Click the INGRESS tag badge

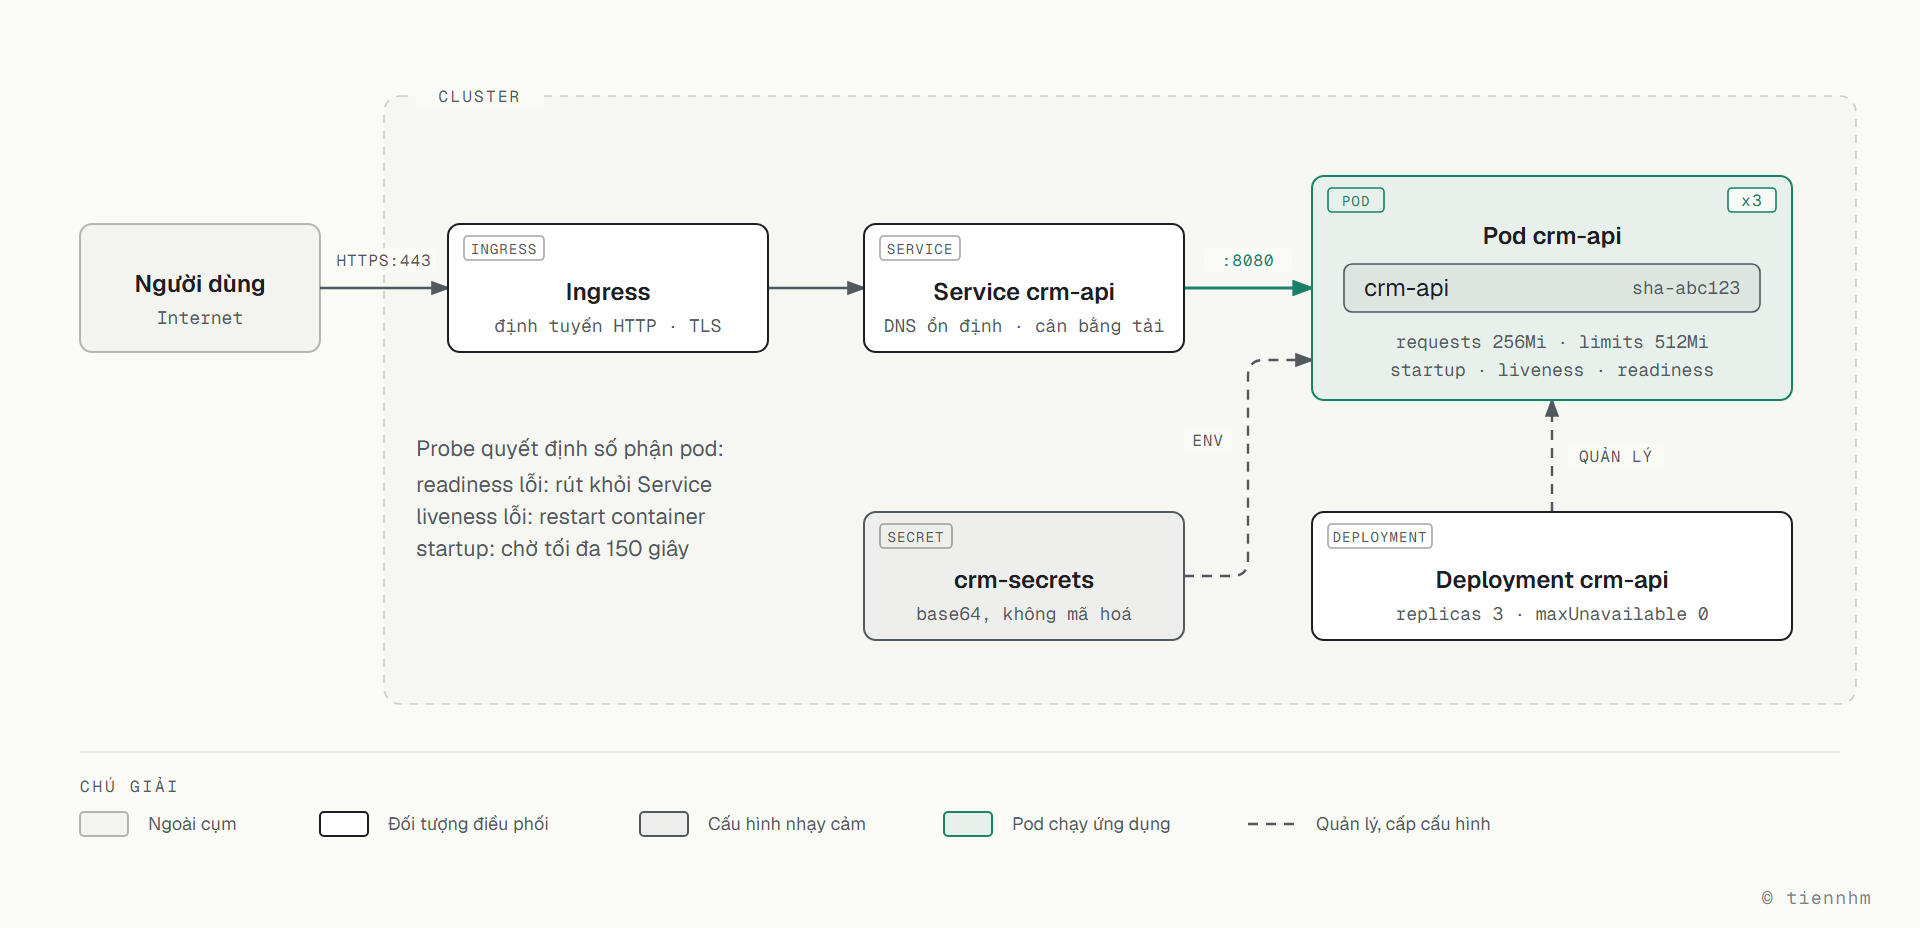(504, 248)
